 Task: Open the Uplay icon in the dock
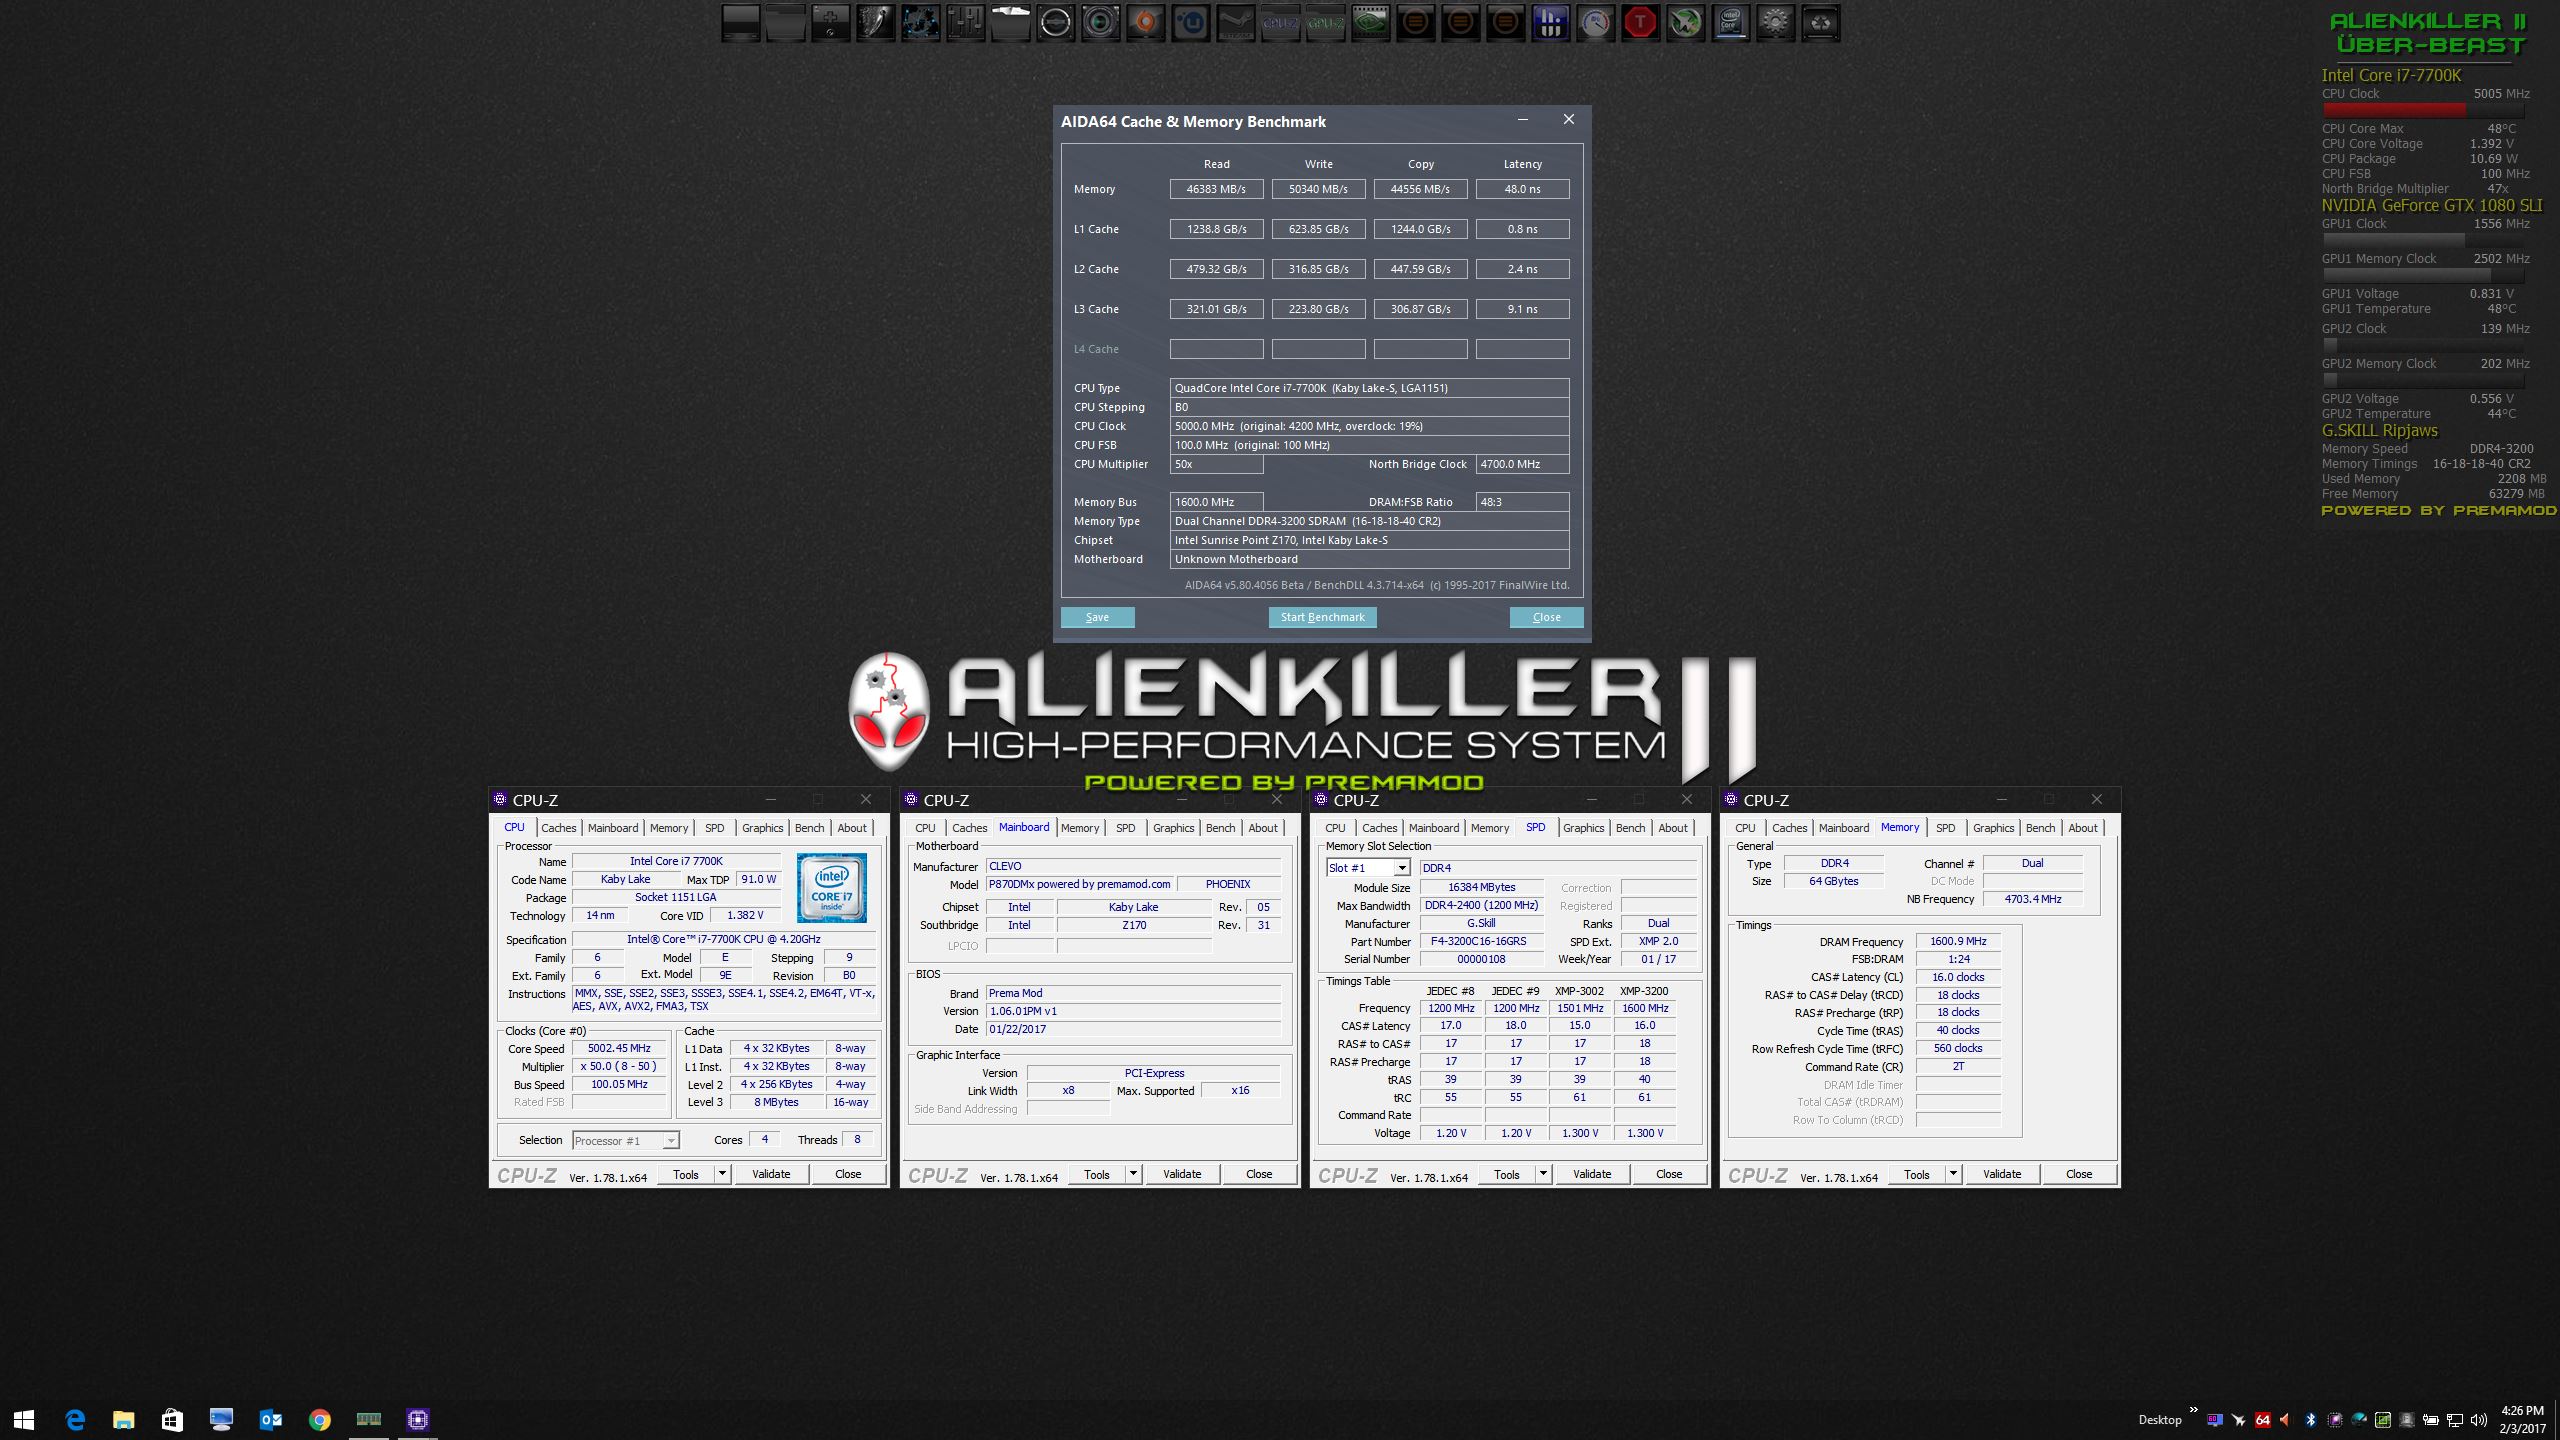tap(1190, 23)
